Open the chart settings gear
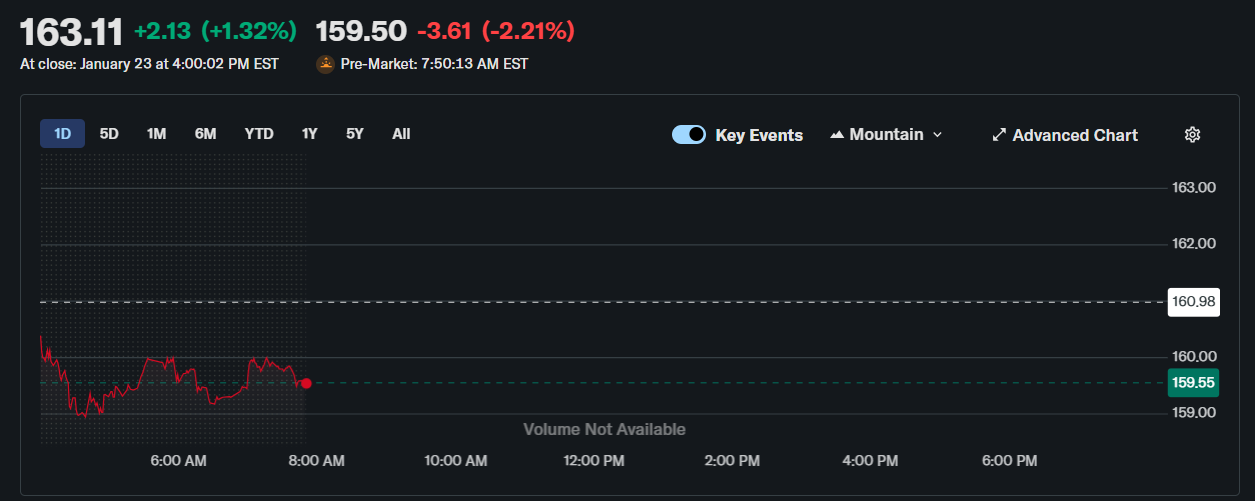The width and height of the screenshot is (1255, 501). click(1192, 135)
